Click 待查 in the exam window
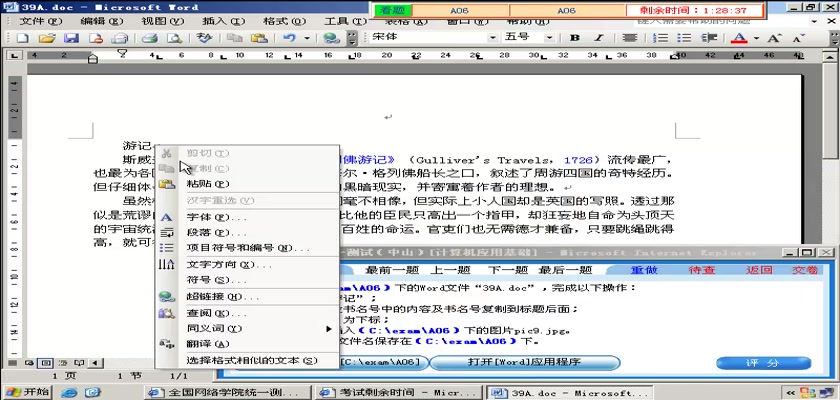 [702, 270]
